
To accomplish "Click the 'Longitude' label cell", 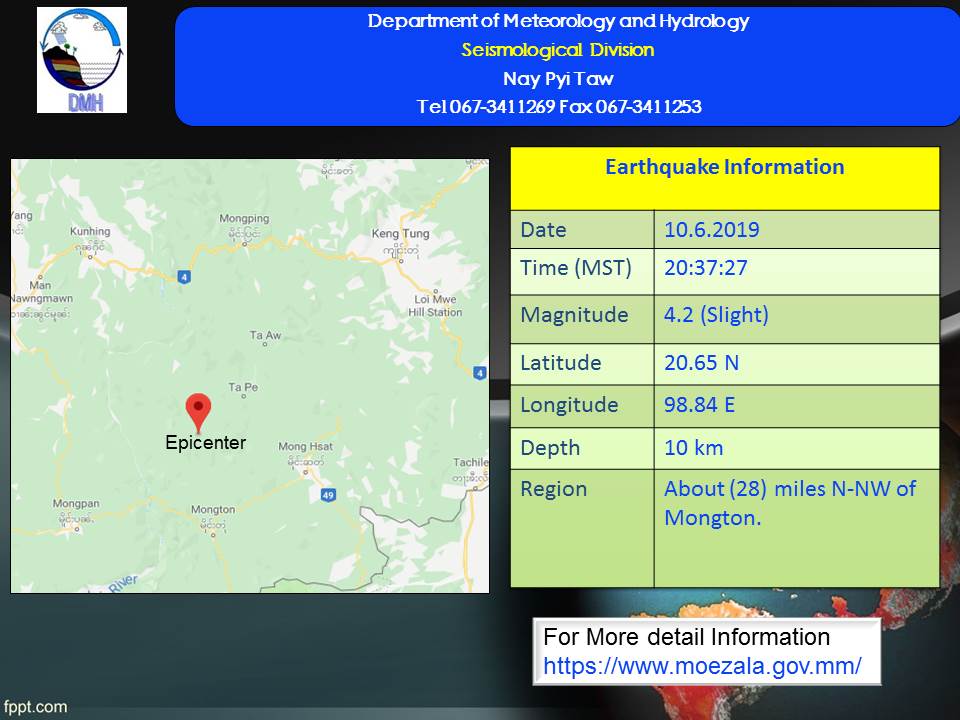I will tap(582, 406).
